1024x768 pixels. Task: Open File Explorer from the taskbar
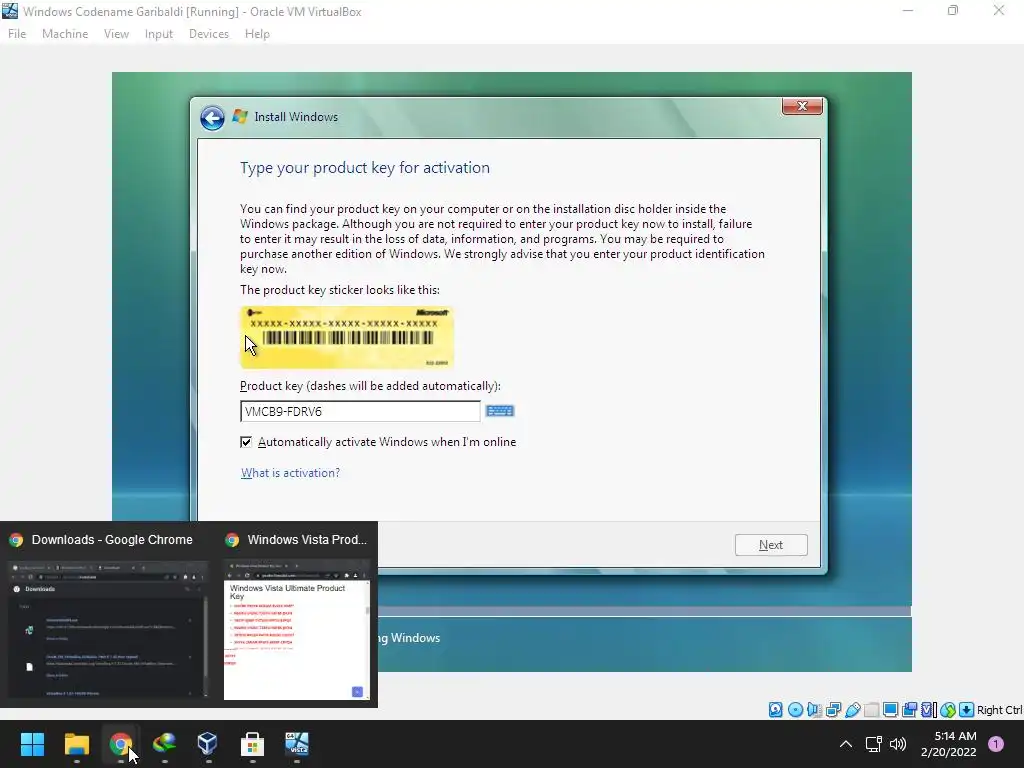click(x=76, y=744)
